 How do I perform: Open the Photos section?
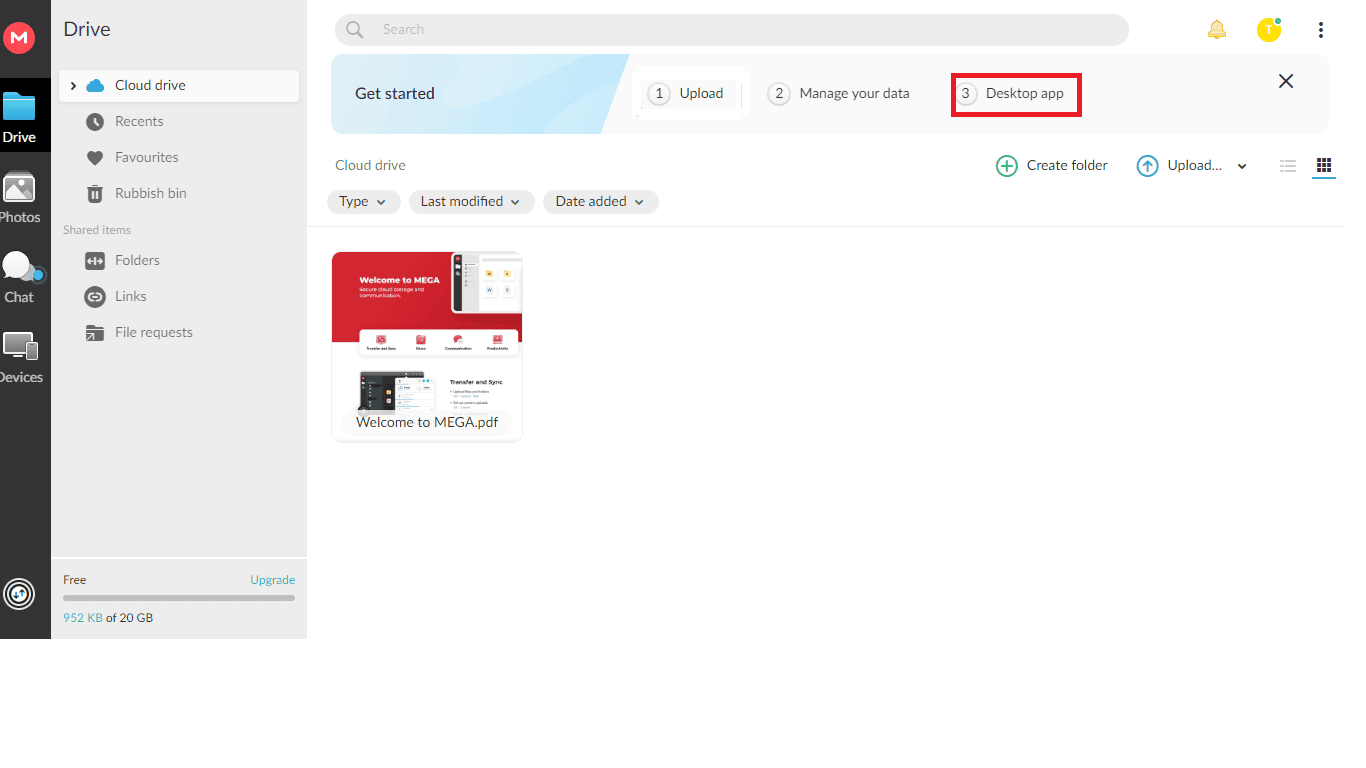tap(19, 197)
